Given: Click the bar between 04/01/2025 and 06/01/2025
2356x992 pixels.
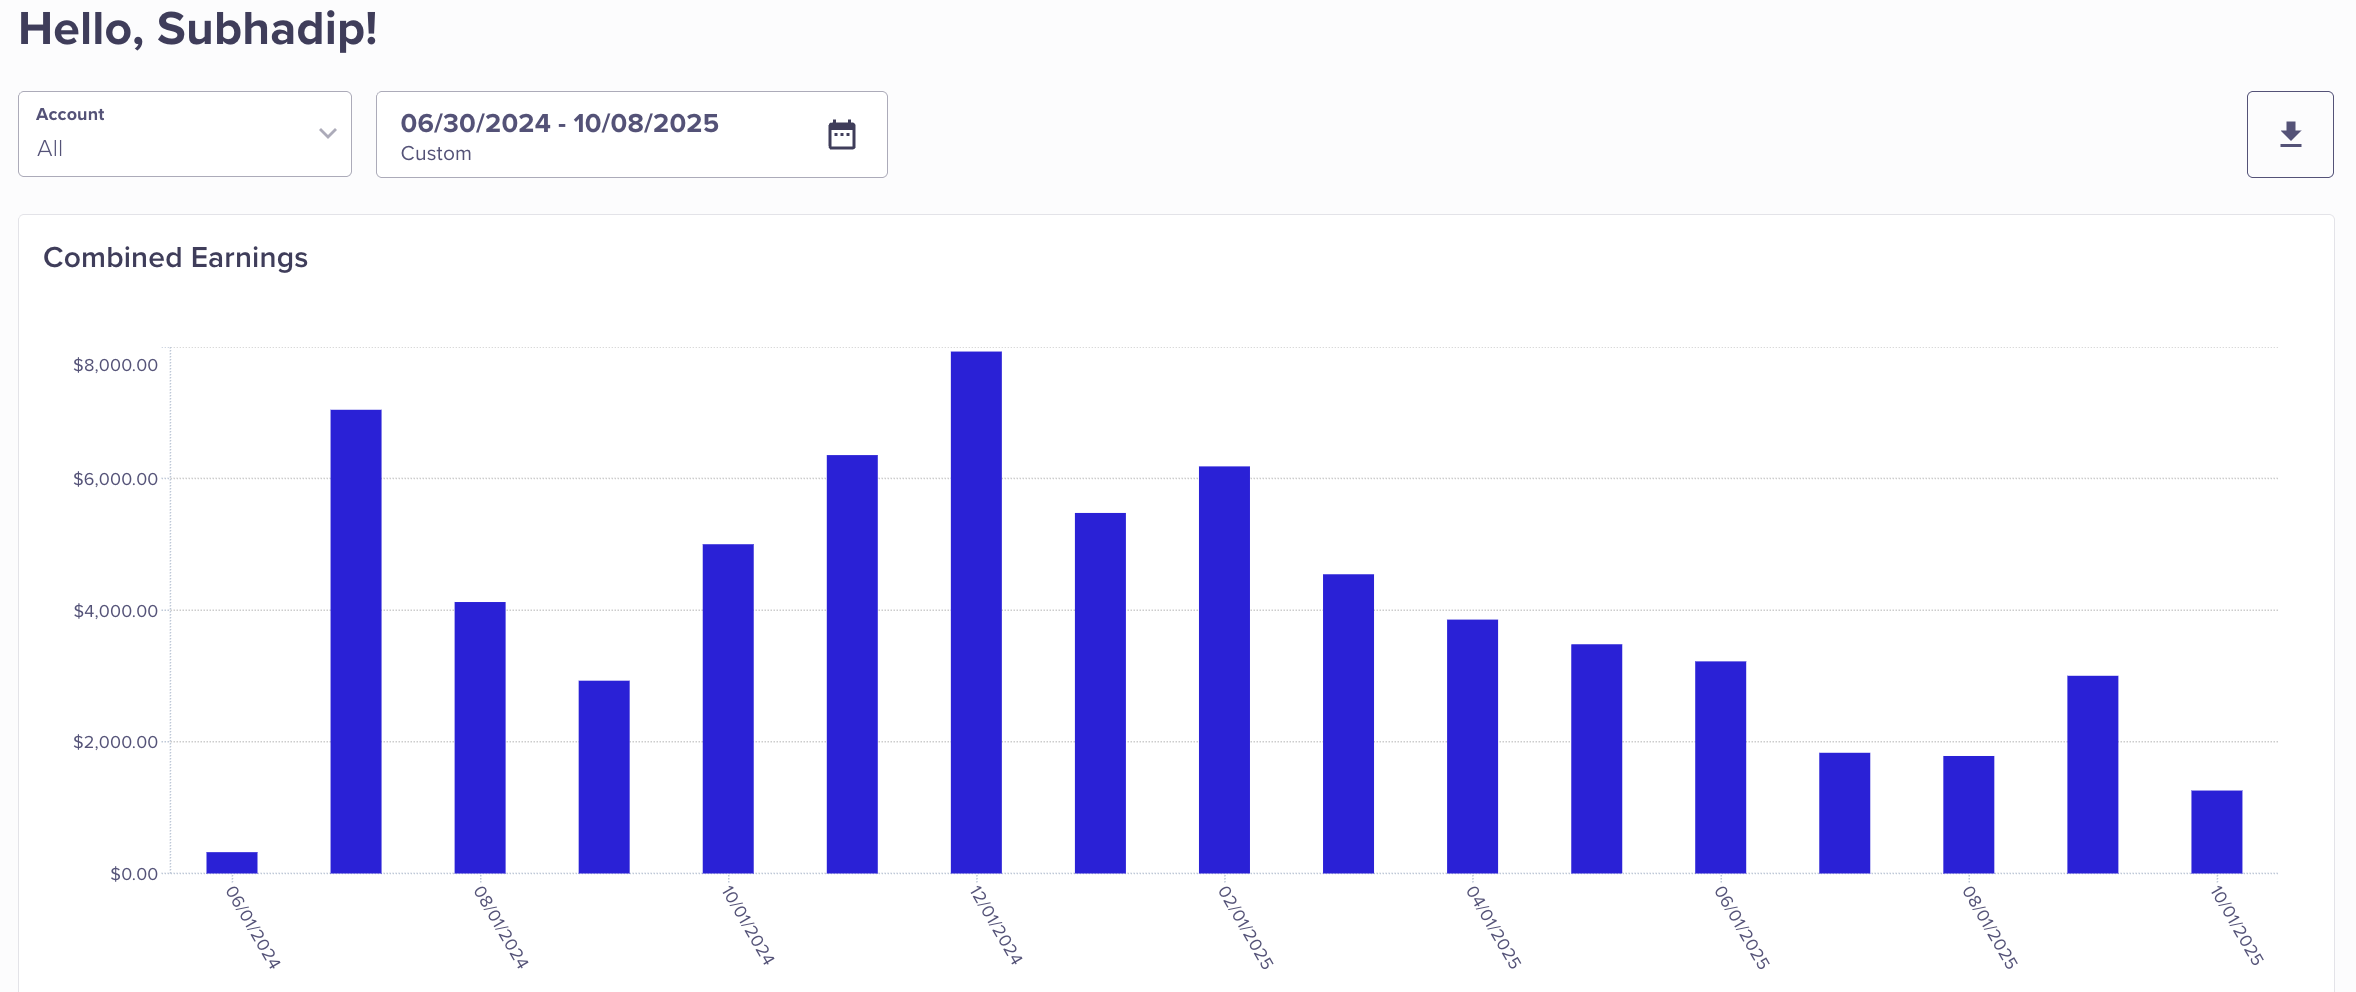Looking at the screenshot, I should [1596, 759].
